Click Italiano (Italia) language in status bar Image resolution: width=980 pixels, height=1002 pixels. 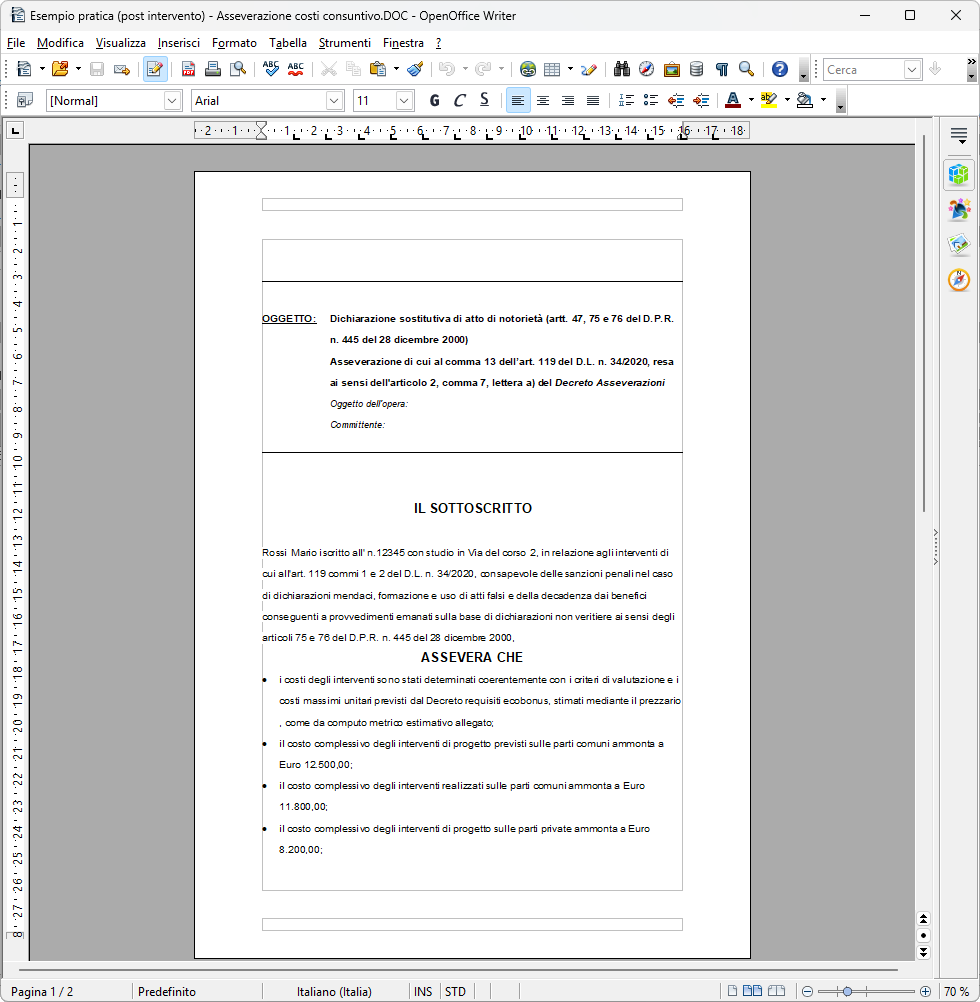tap(334, 991)
